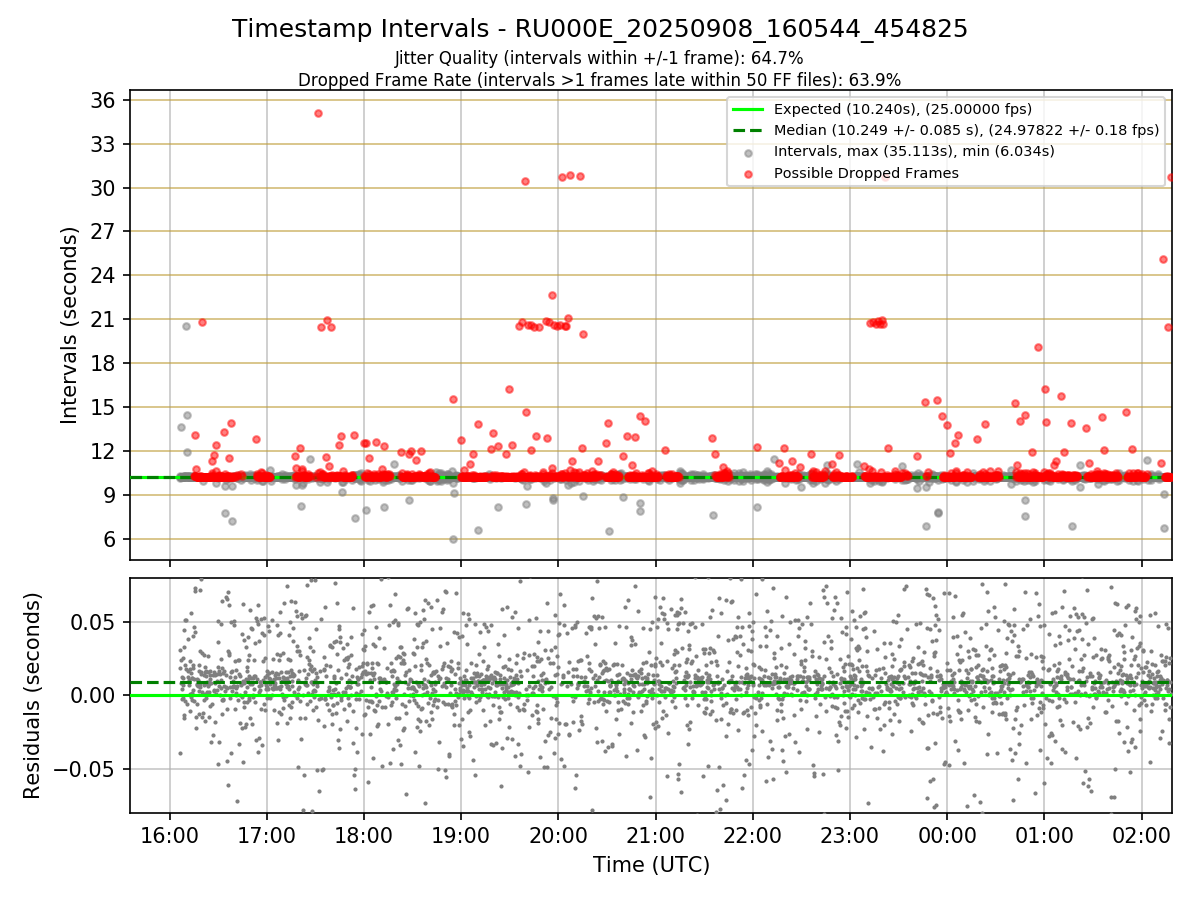Click the 'Residuals (seconds)' y-axis label
1200x900 pixels.
(x=32, y=695)
